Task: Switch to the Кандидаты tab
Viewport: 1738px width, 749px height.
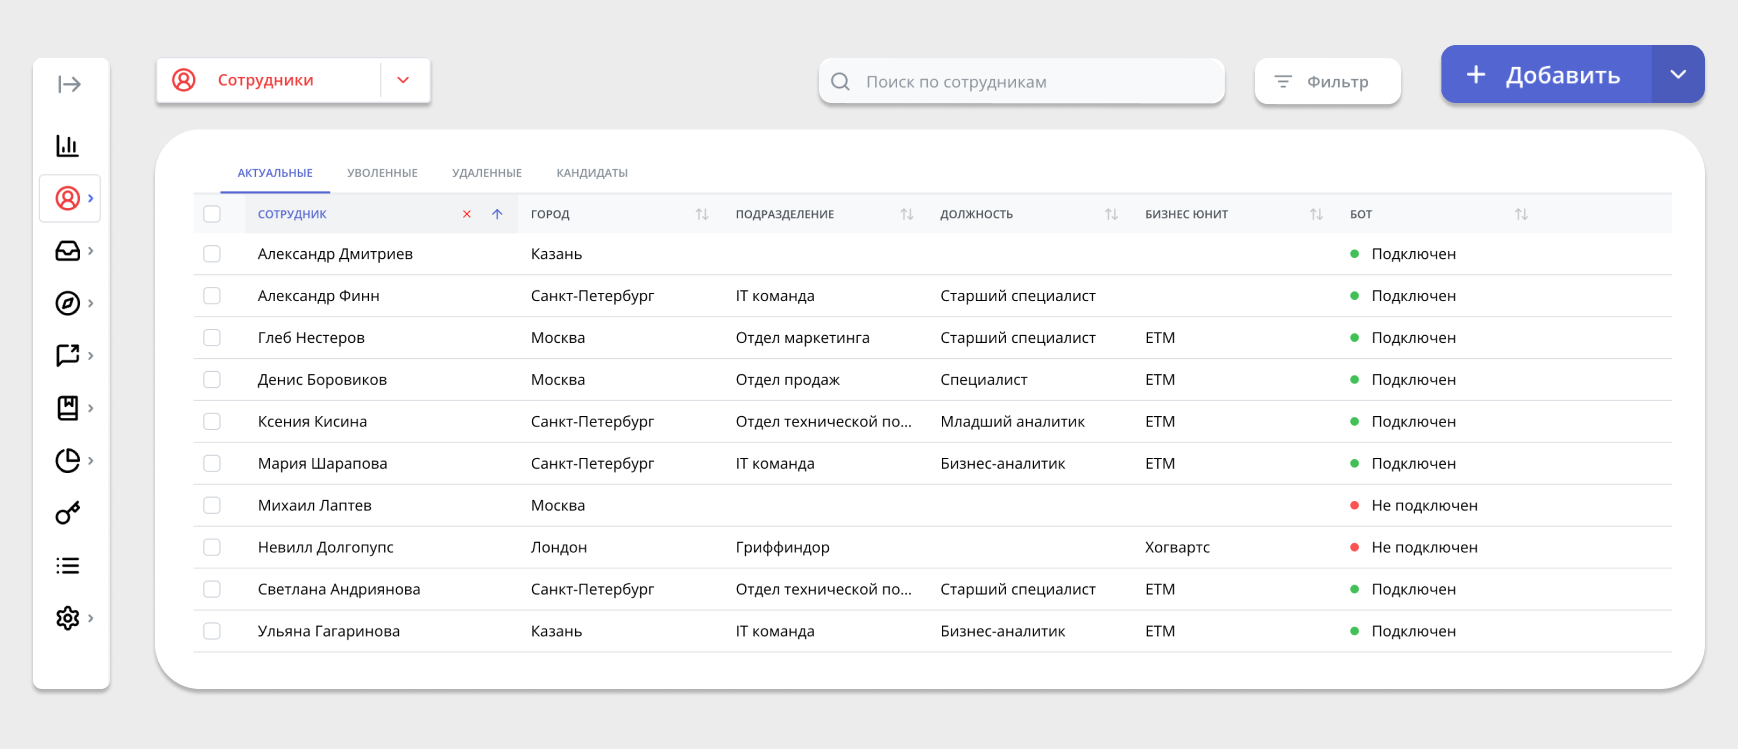Action: coord(592,173)
